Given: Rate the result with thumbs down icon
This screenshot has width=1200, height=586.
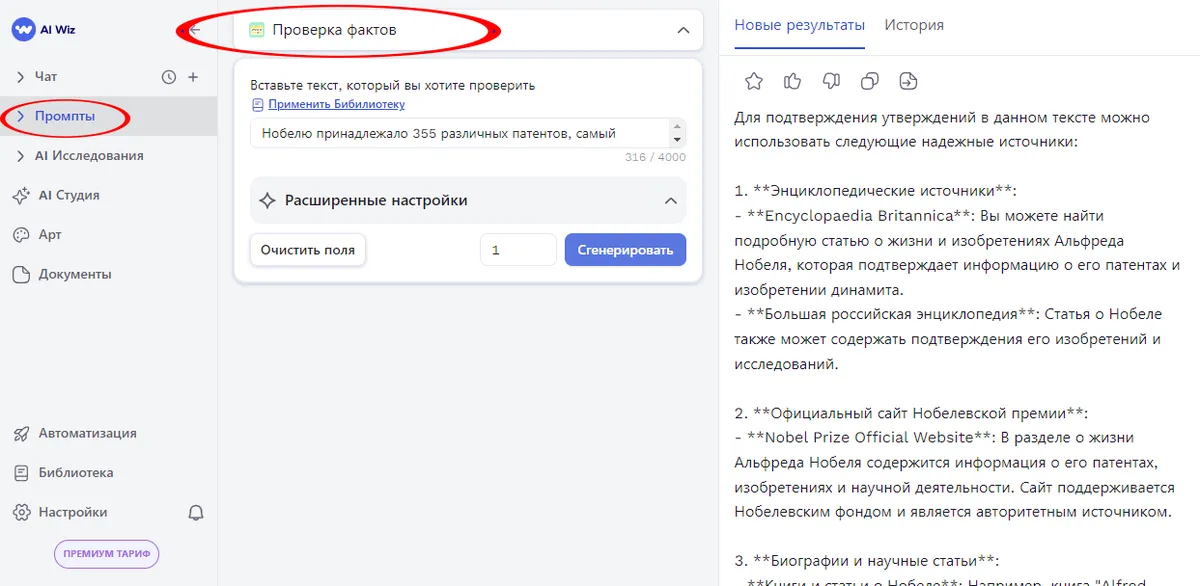Looking at the screenshot, I should click(x=831, y=81).
